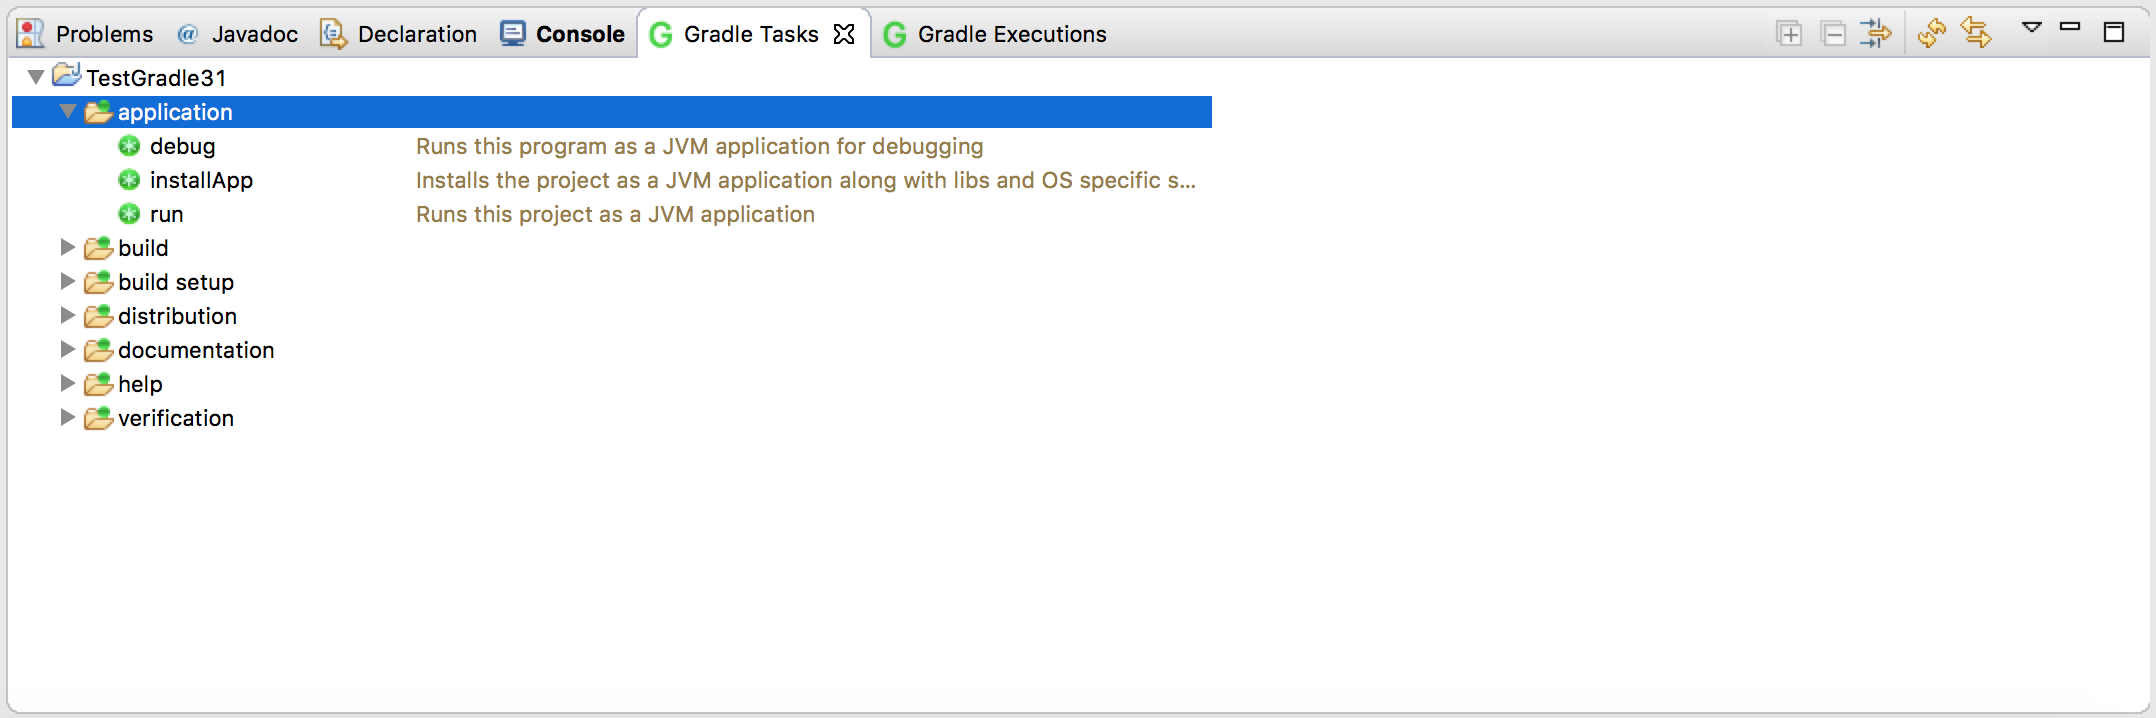
Task: Click the Collapse All toolbar icon
Action: [x=1833, y=34]
